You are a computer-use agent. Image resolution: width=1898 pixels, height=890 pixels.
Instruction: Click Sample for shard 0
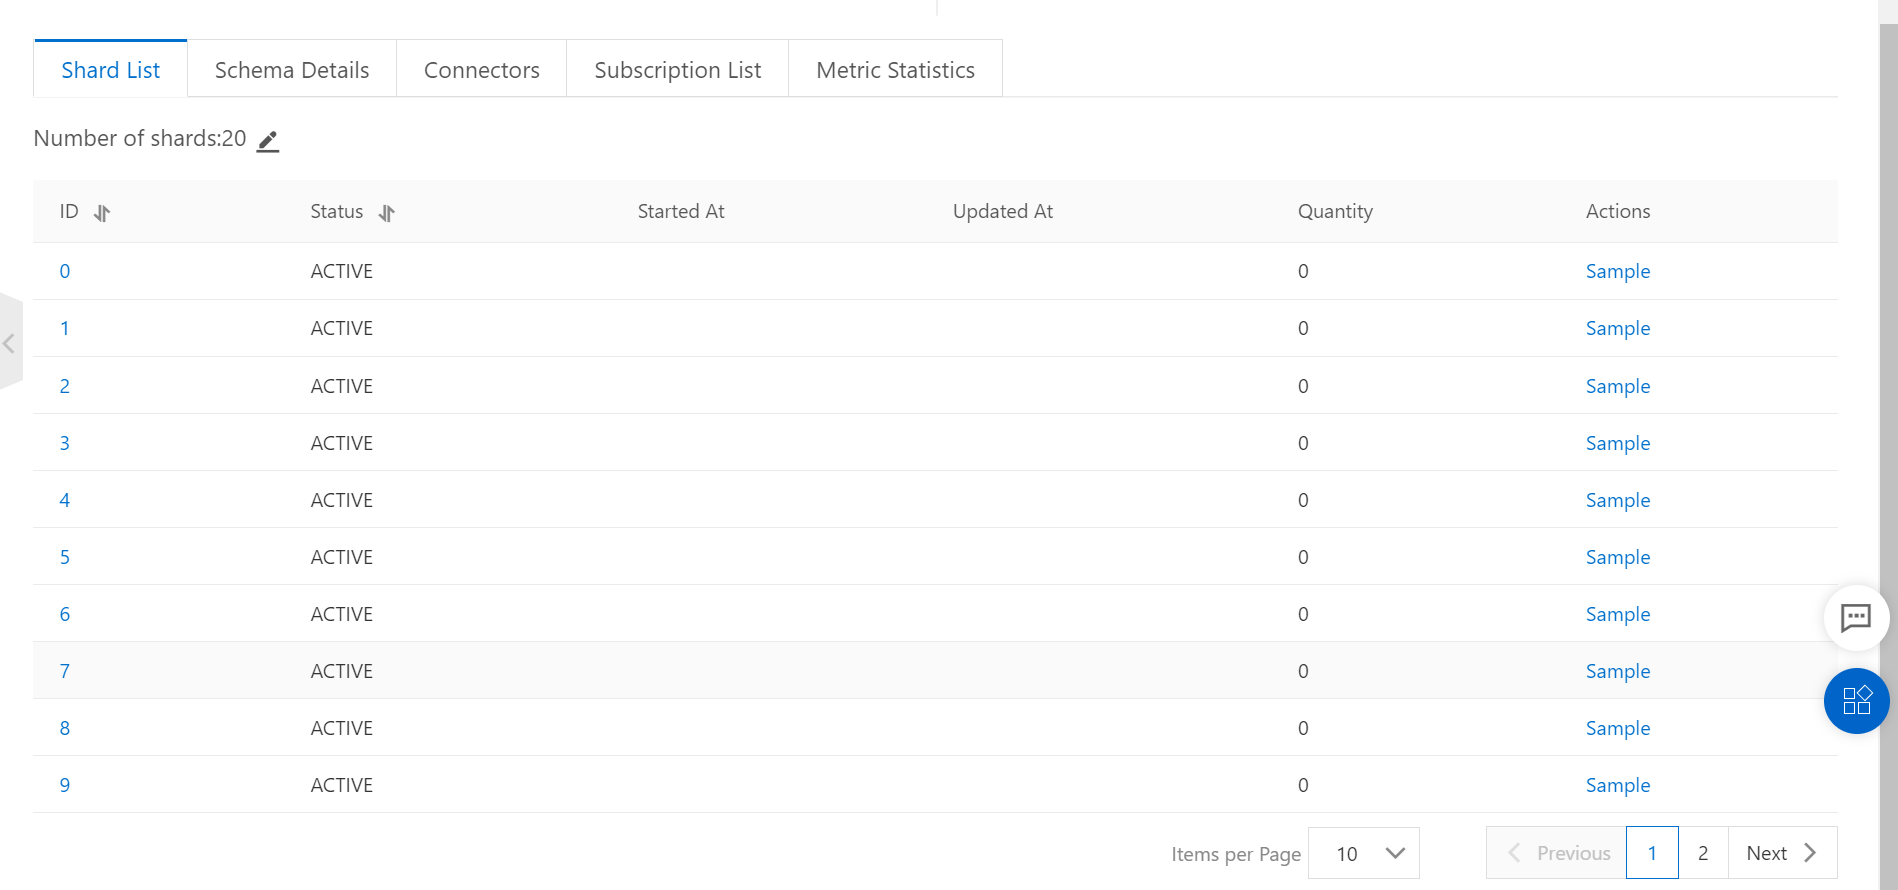point(1617,271)
